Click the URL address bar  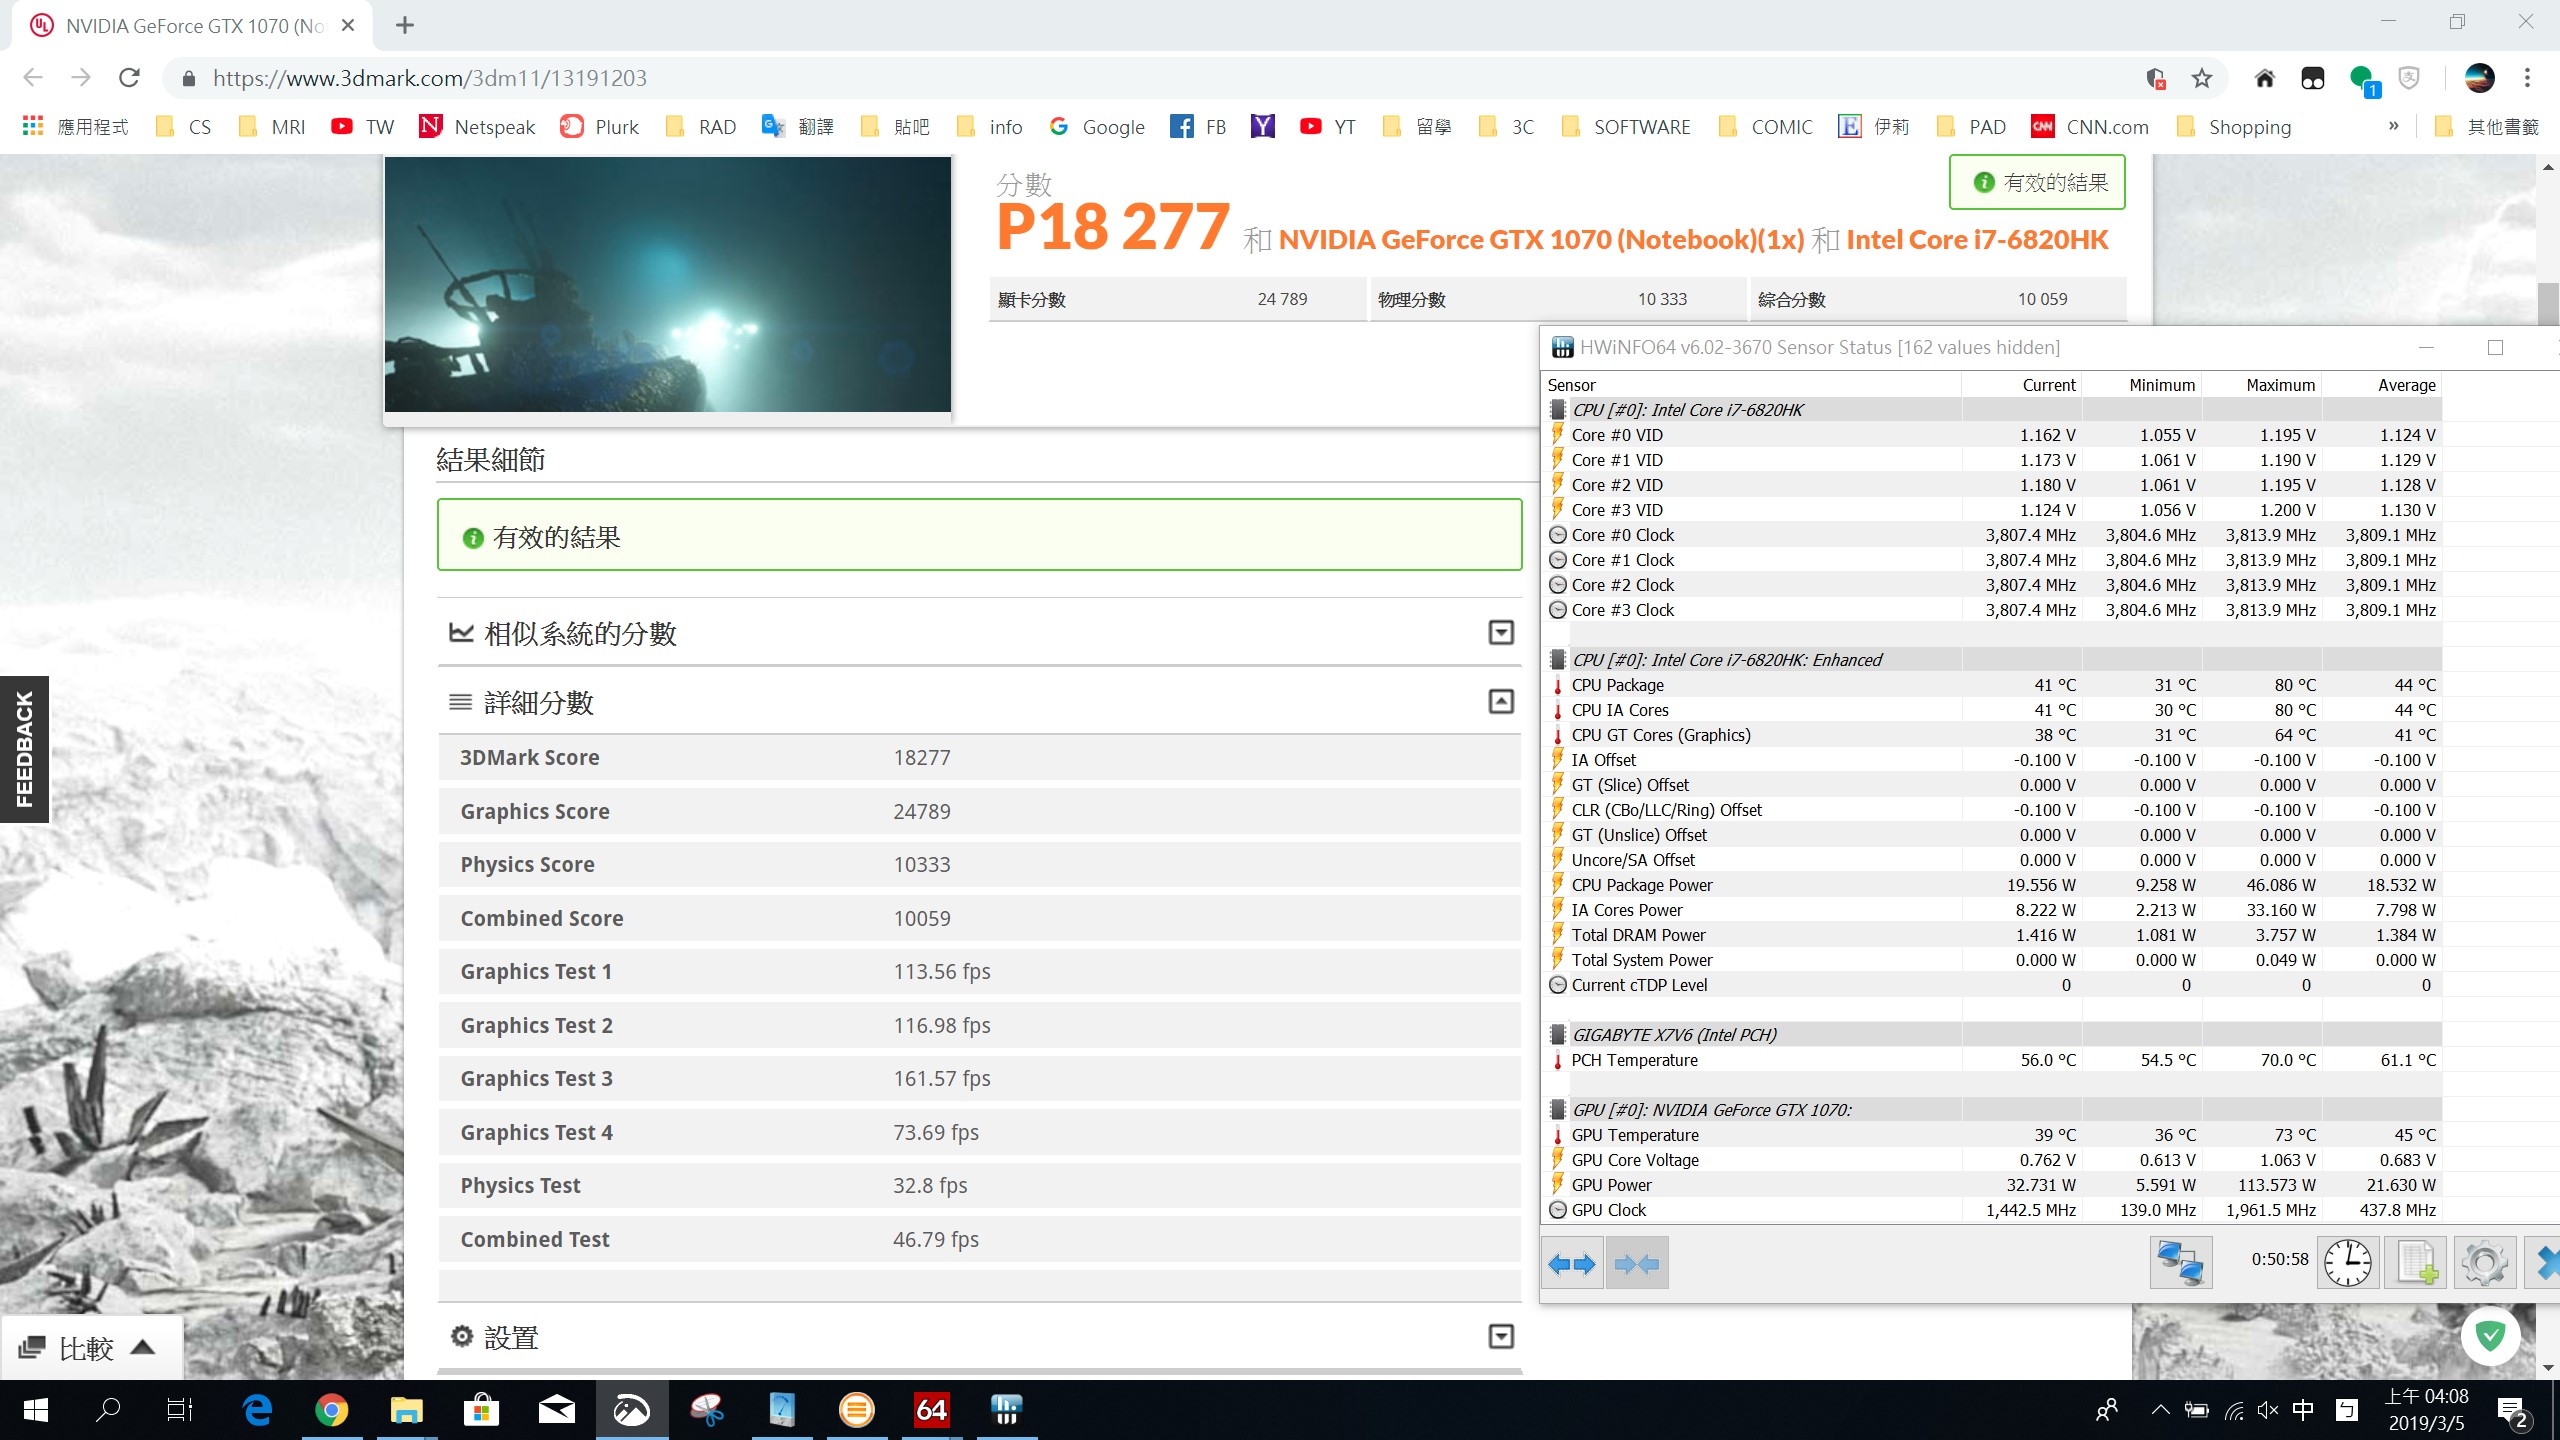coord(1150,78)
